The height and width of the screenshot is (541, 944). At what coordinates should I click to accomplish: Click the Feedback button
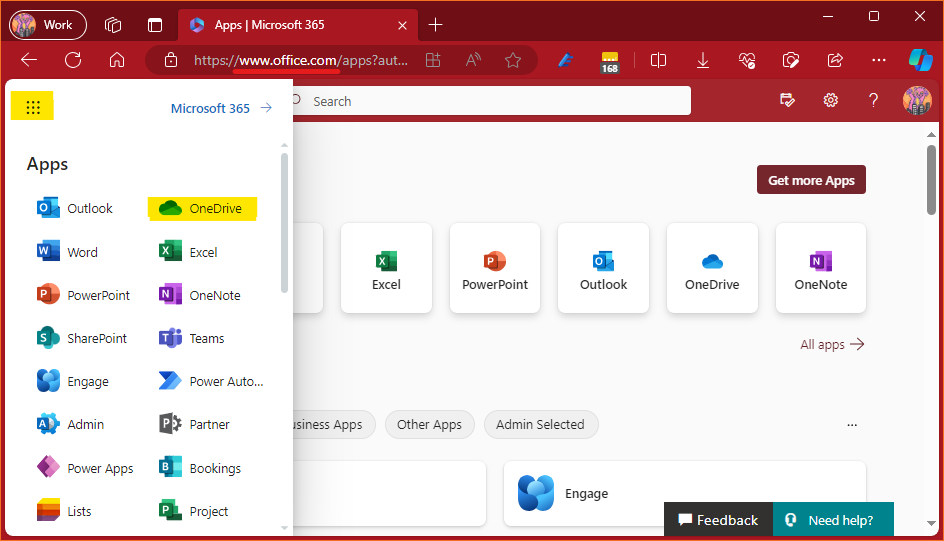pyautogui.click(x=718, y=520)
